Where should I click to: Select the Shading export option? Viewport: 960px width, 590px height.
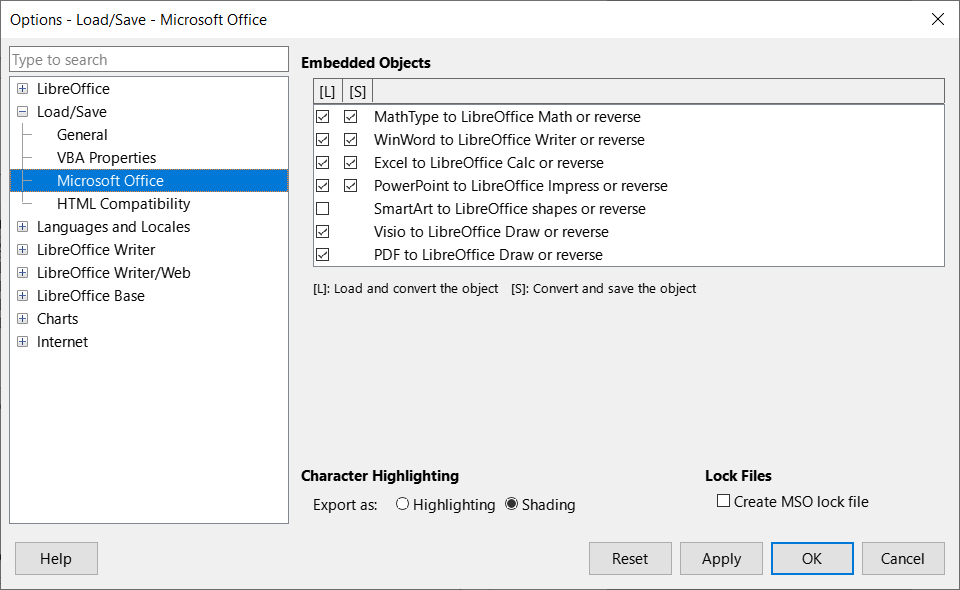tap(512, 504)
